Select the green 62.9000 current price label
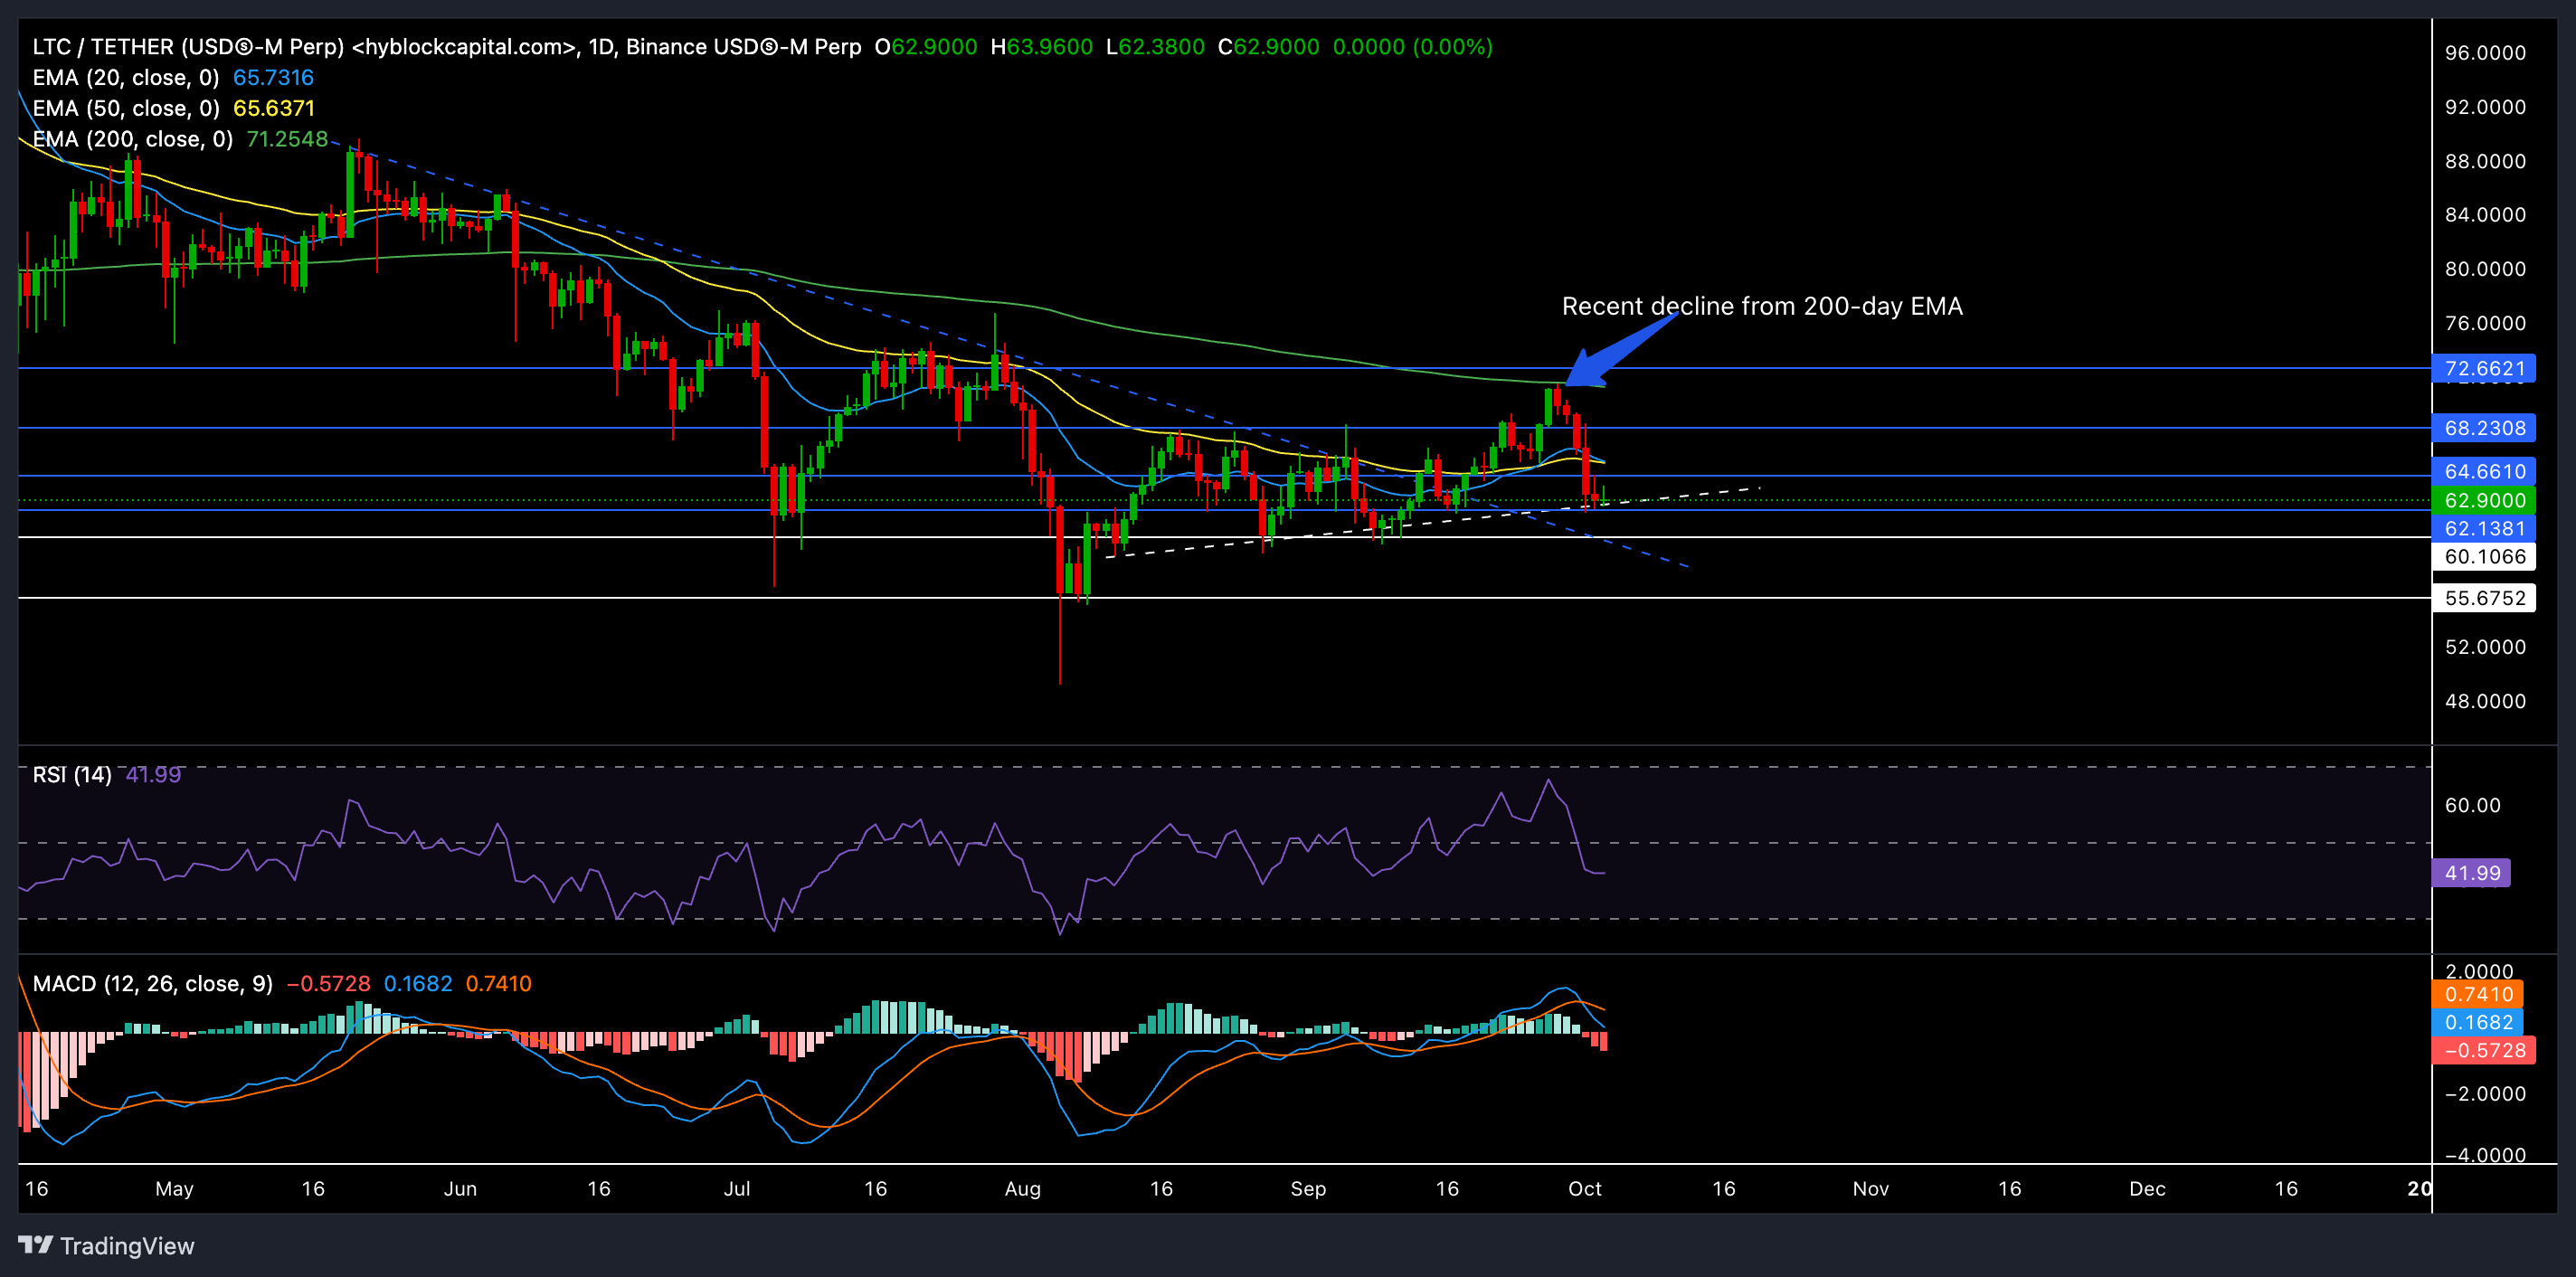 [2483, 500]
